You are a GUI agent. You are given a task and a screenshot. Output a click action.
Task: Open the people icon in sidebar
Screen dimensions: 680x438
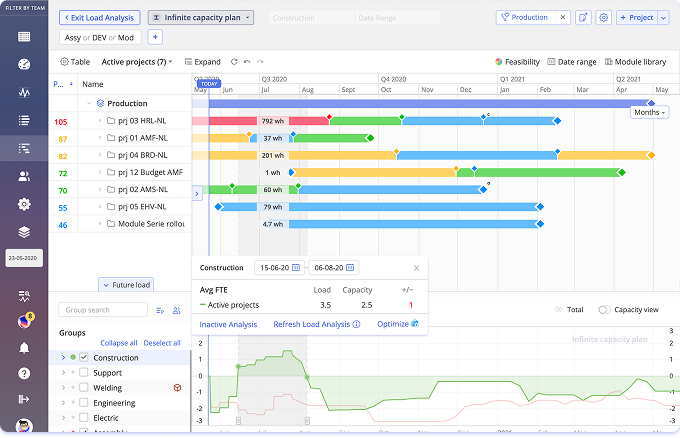(24, 176)
